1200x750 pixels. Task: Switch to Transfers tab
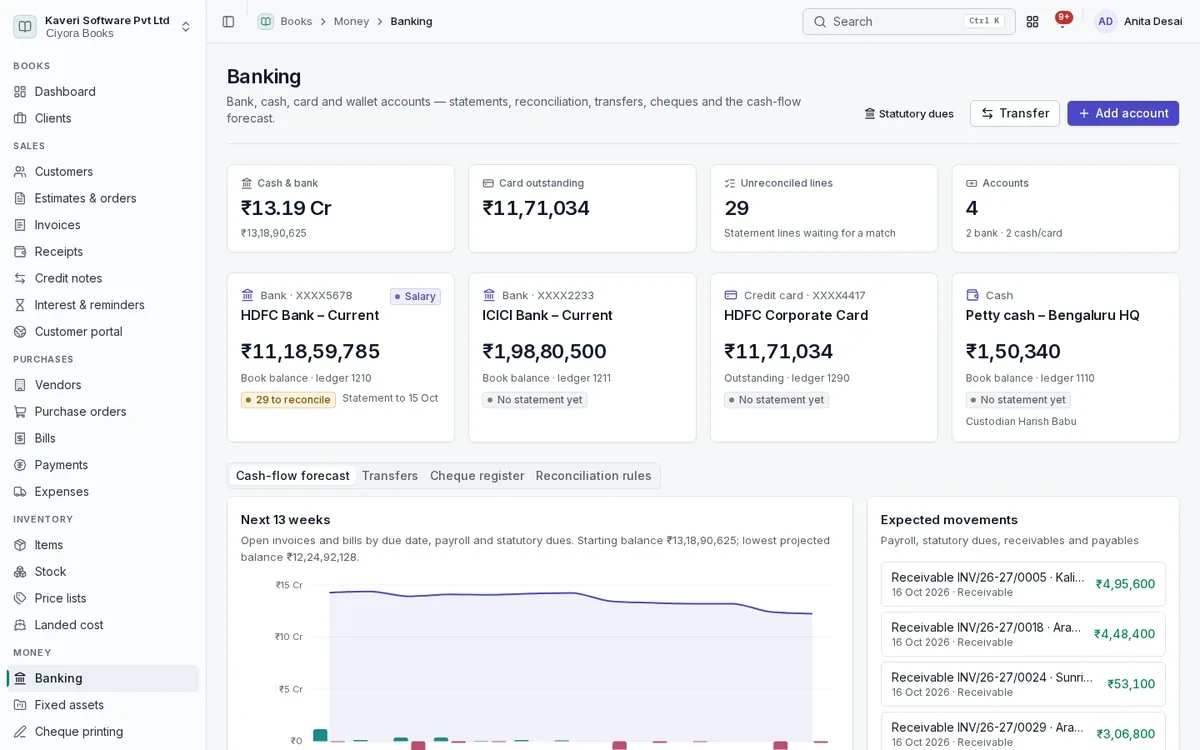[x=390, y=476]
